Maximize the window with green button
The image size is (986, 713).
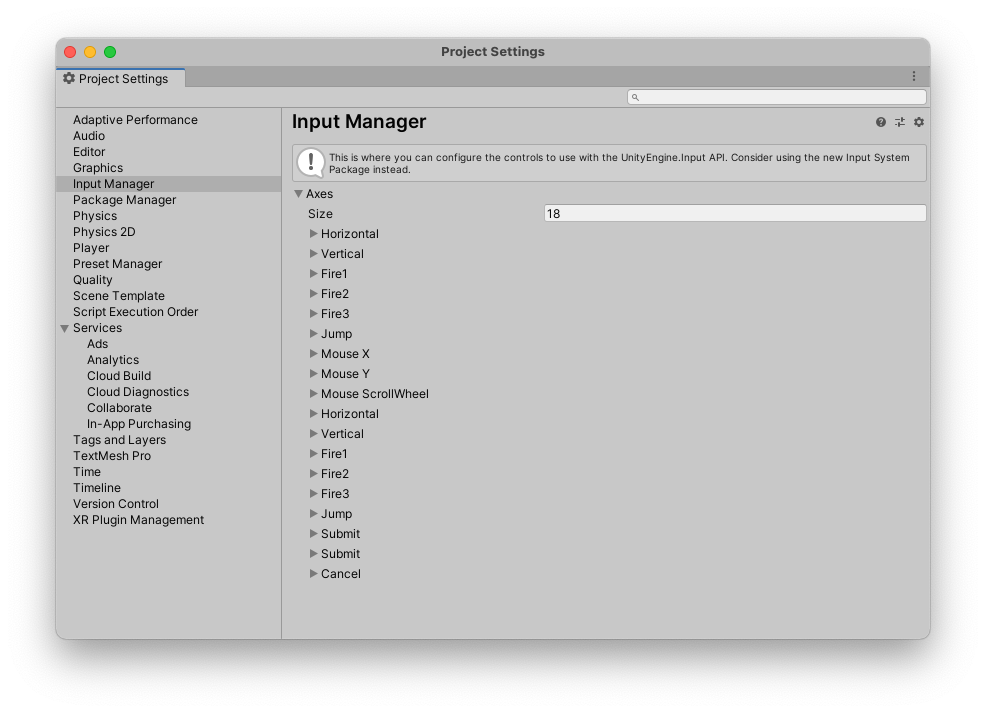click(110, 52)
